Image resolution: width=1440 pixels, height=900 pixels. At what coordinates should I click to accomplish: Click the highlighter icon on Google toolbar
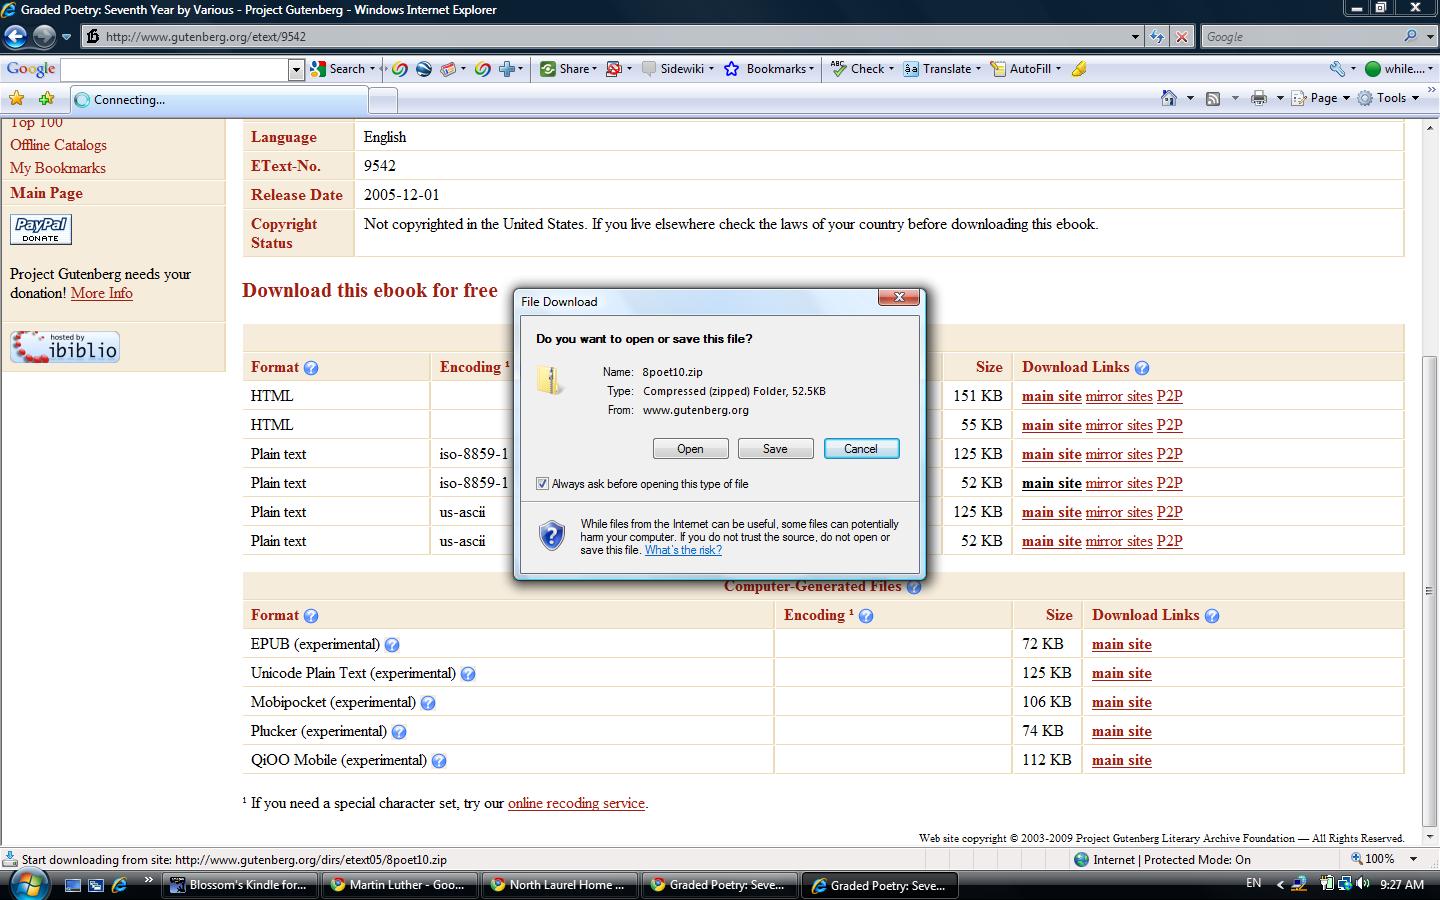click(1079, 69)
